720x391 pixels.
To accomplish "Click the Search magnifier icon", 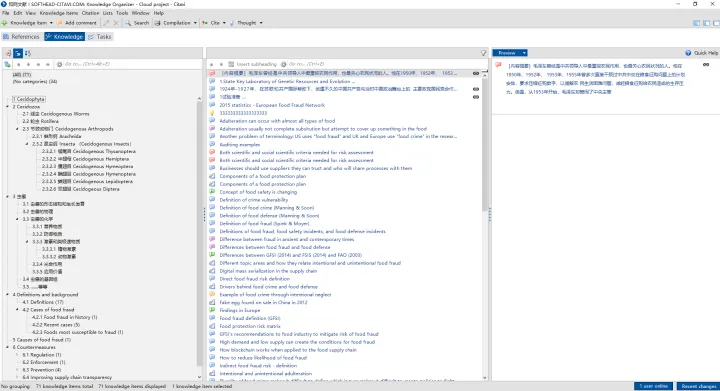I will [x=128, y=22].
